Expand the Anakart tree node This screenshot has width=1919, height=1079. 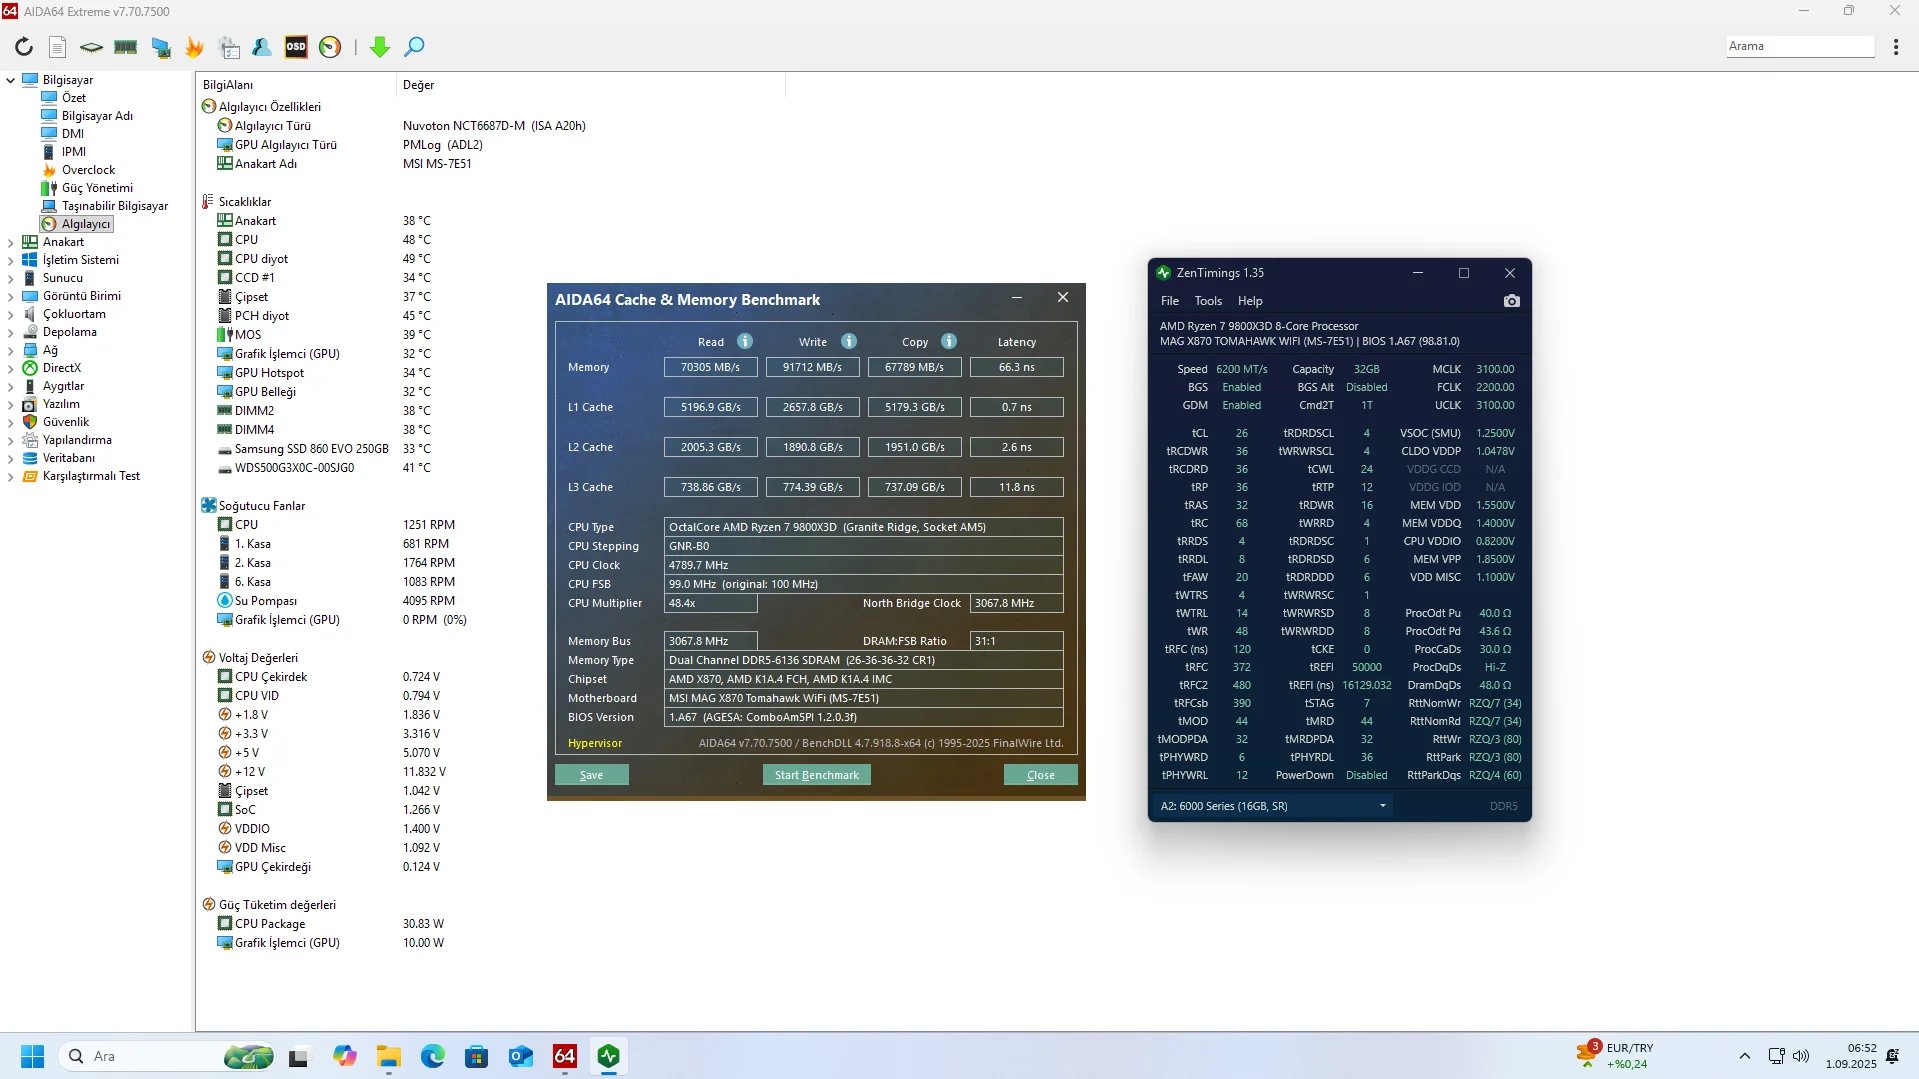tap(11, 242)
